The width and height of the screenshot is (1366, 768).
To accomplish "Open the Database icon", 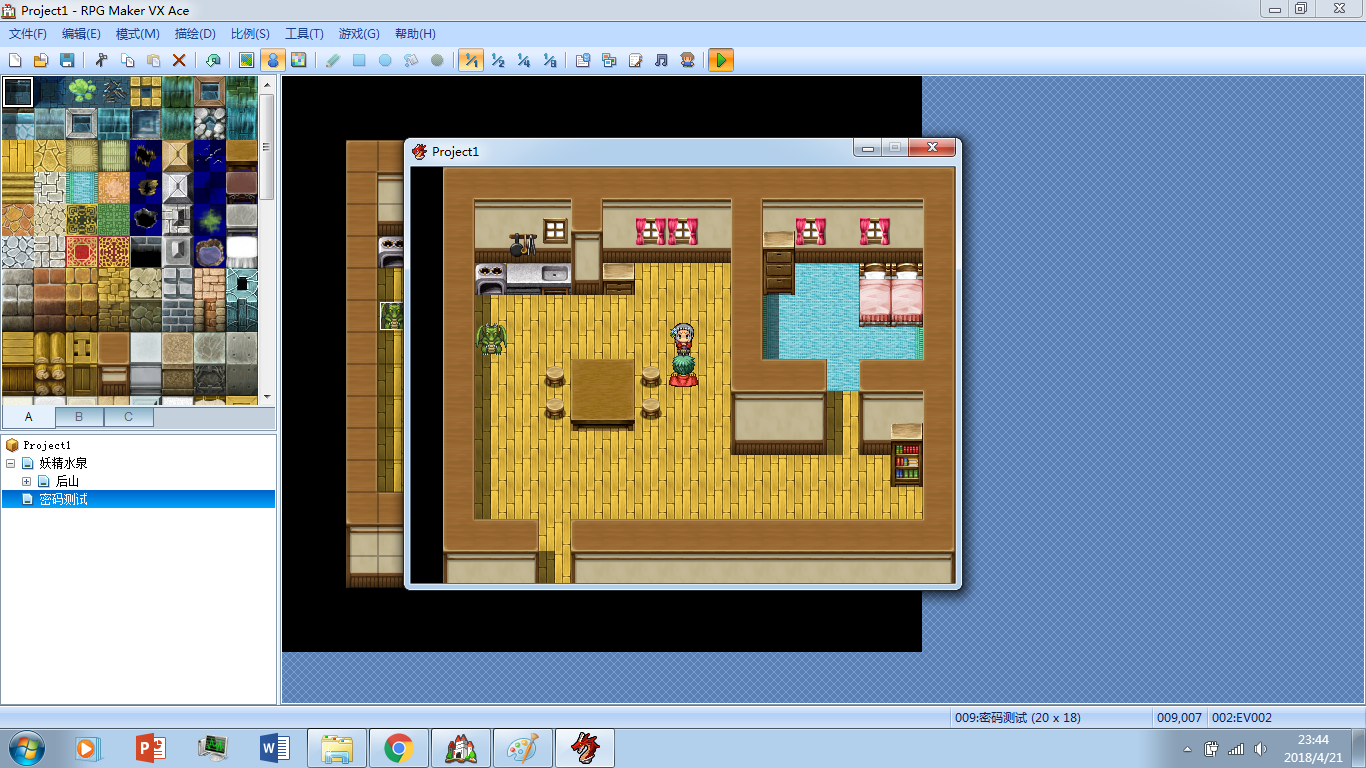I will tap(583, 60).
